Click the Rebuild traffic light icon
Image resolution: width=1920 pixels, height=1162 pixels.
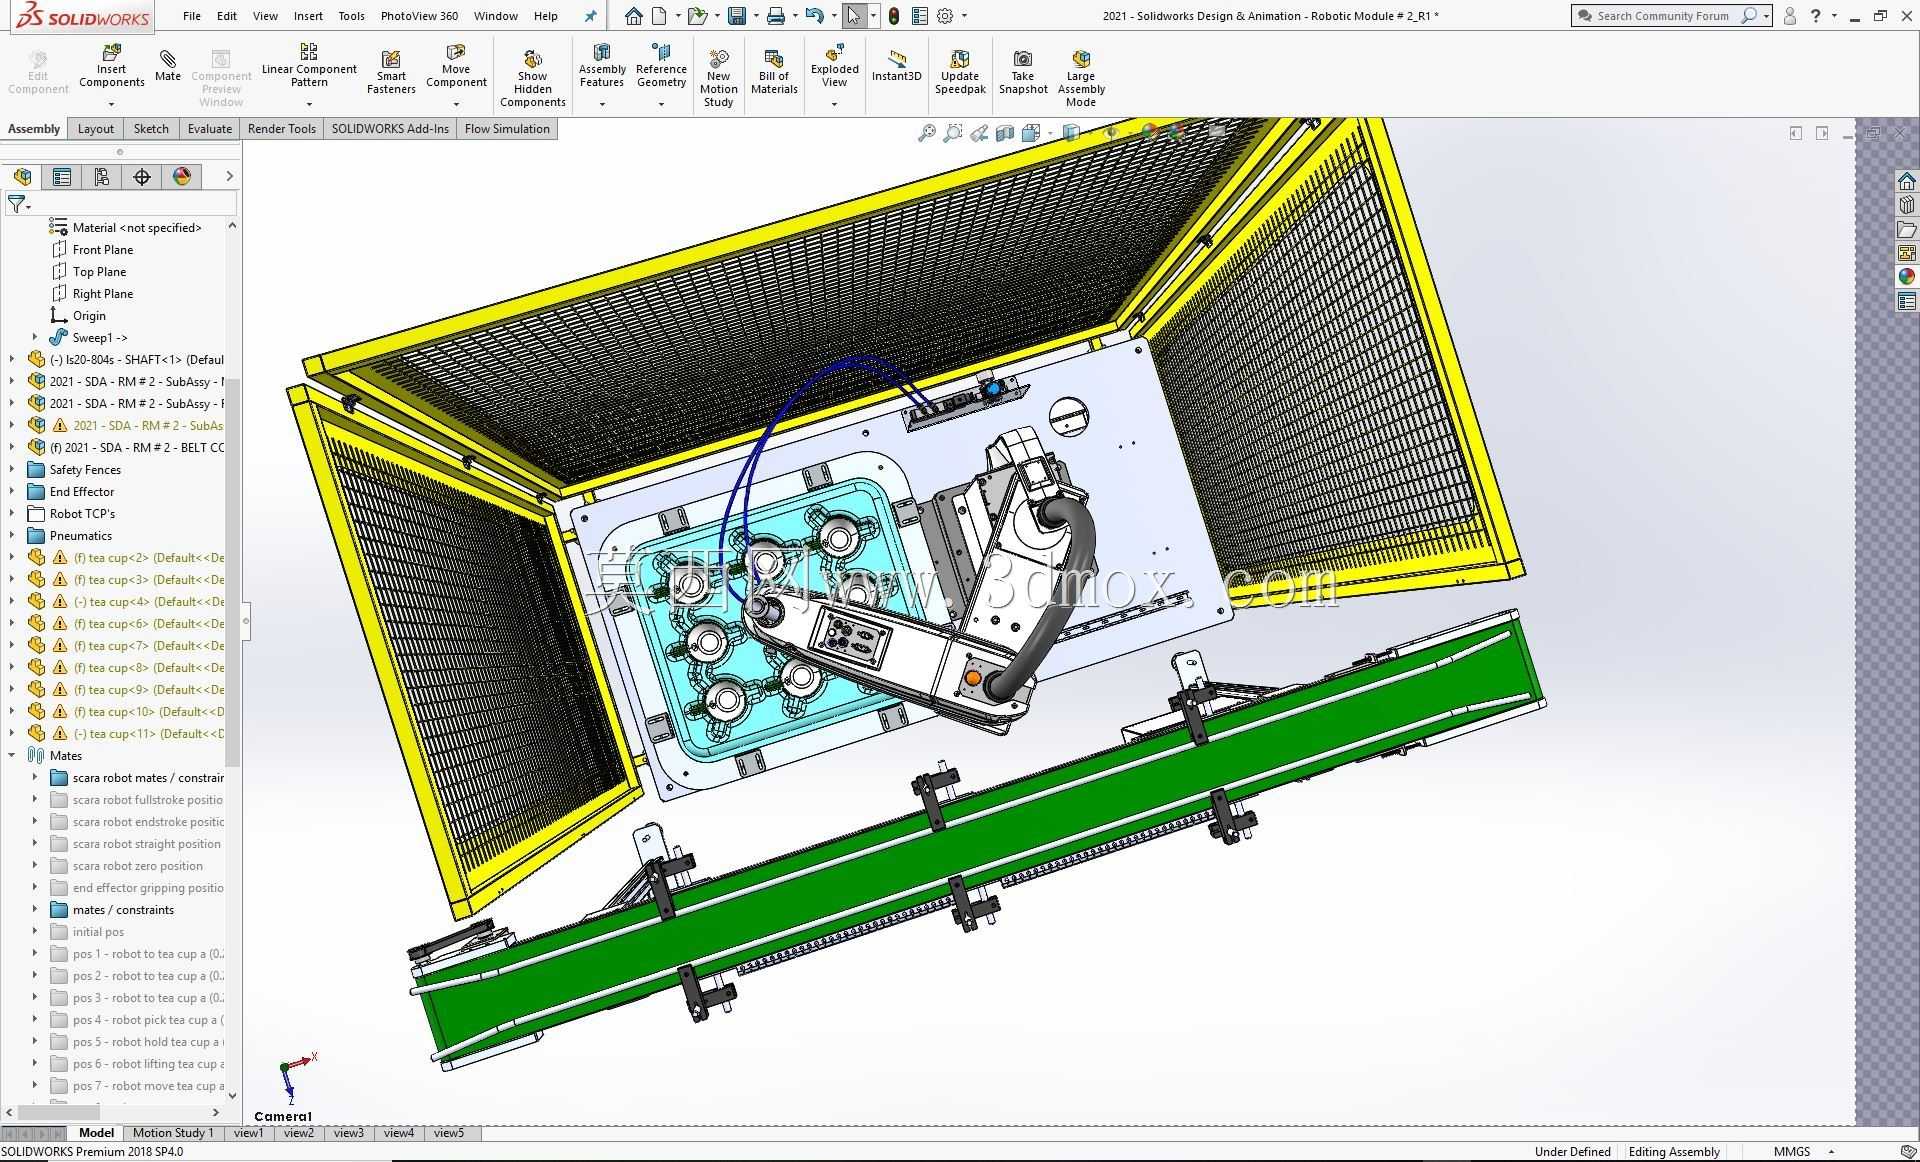894,16
